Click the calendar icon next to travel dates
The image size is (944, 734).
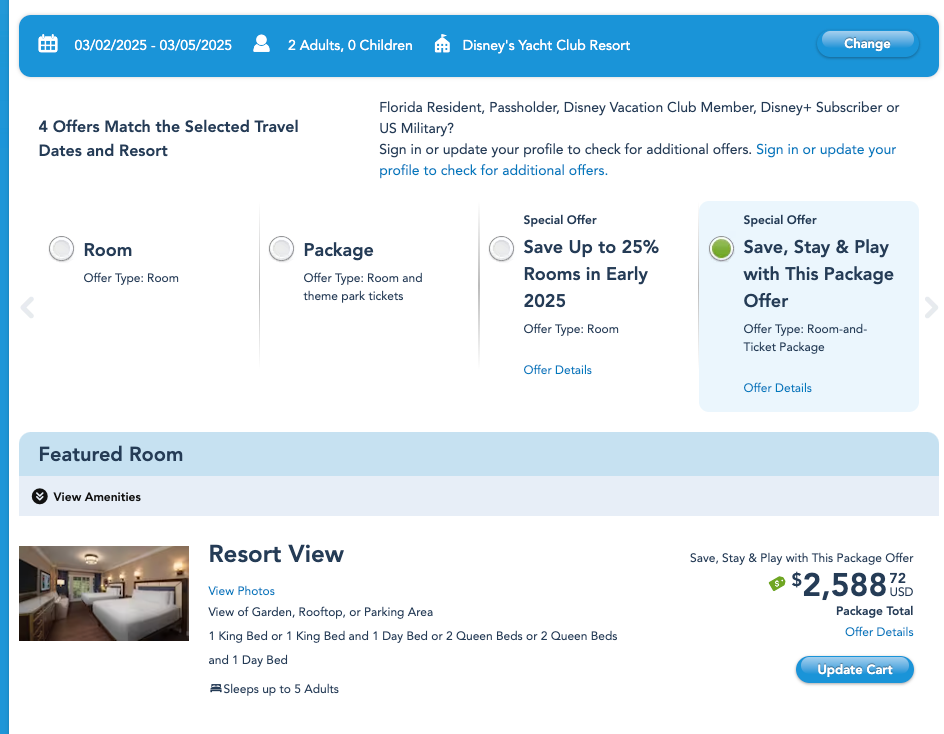(48, 44)
